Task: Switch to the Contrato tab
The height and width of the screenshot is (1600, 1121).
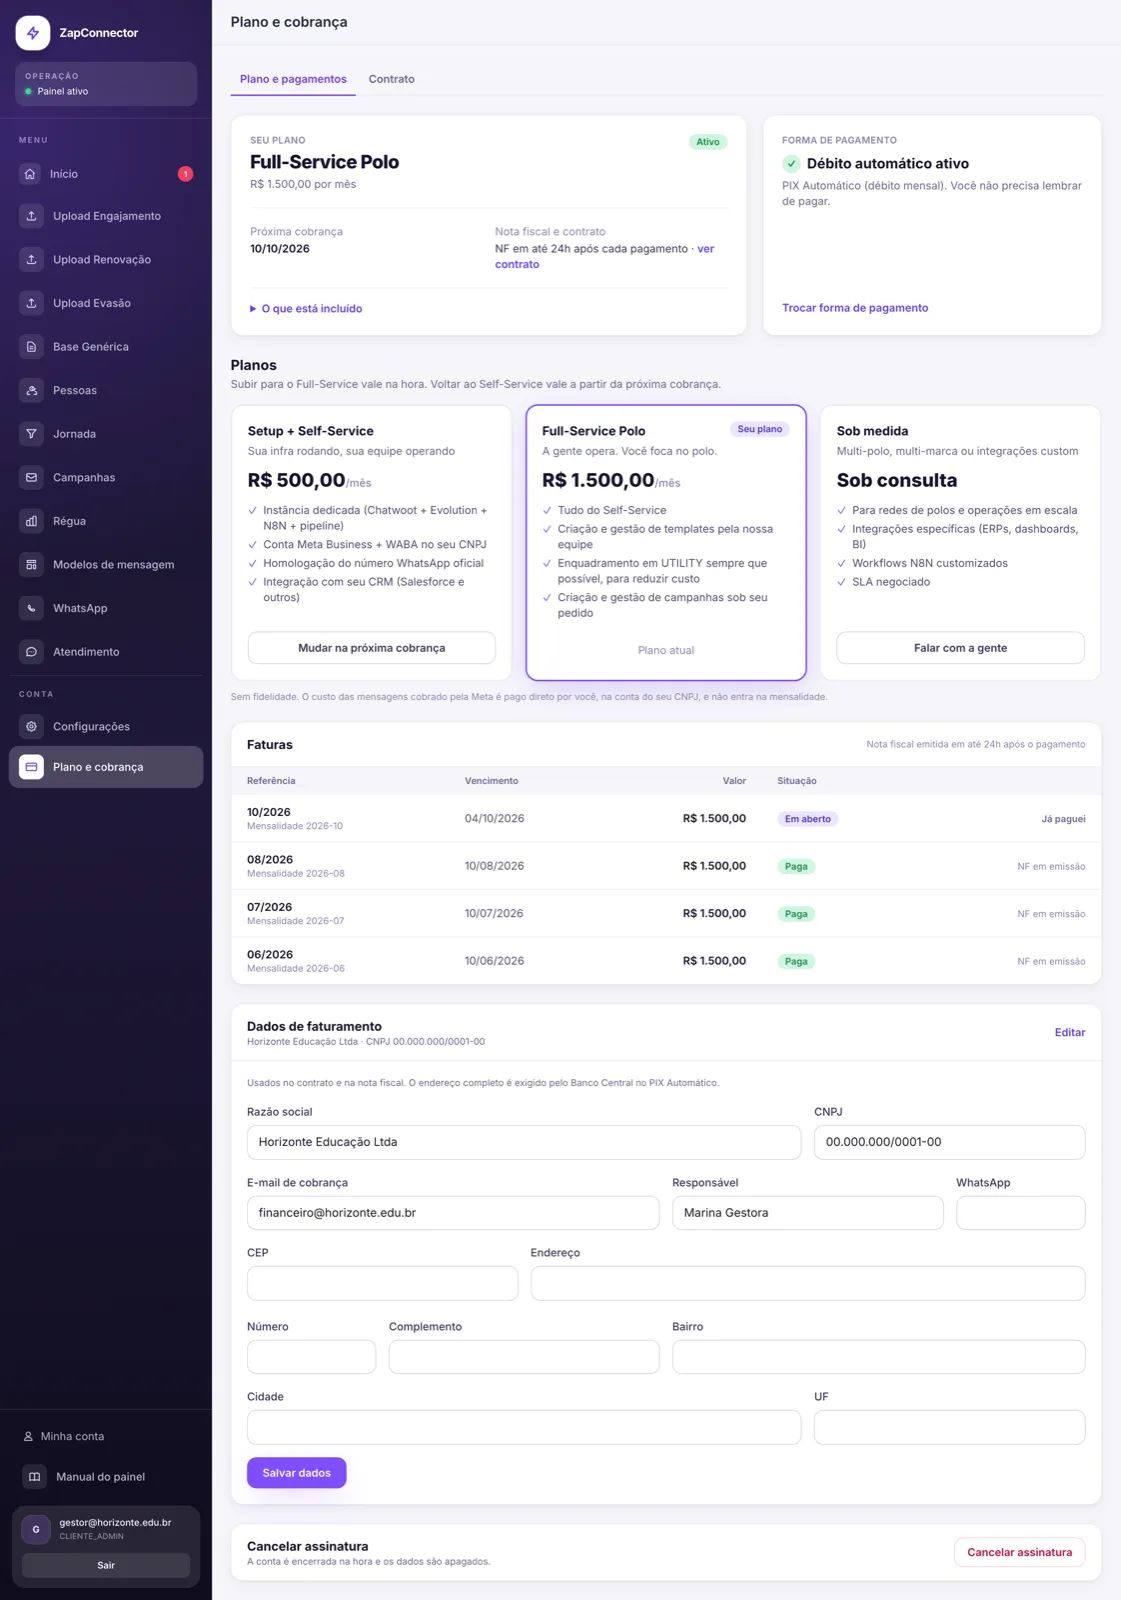Action: [x=391, y=79]
